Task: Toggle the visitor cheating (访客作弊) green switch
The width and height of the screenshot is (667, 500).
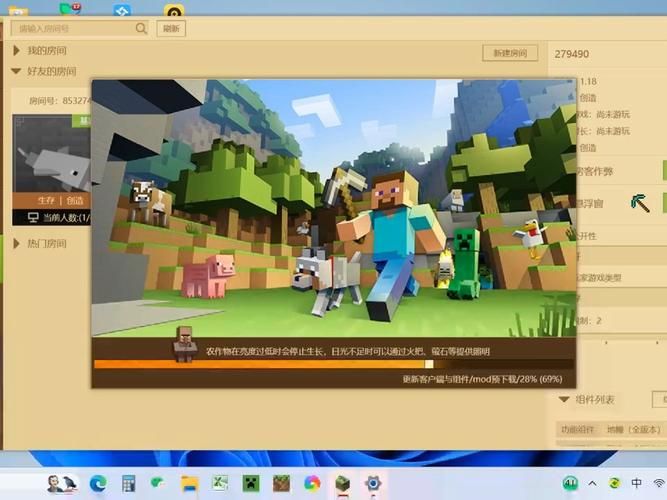Action: [x=664, y=171]
